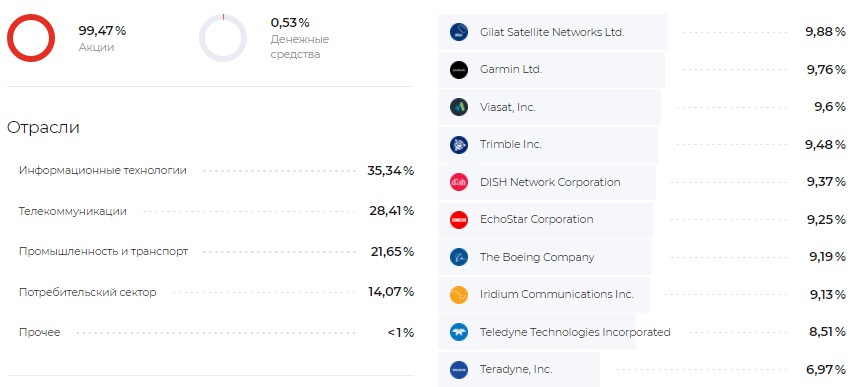Select the Прочее sector row
864x387 pixels.
216,332
